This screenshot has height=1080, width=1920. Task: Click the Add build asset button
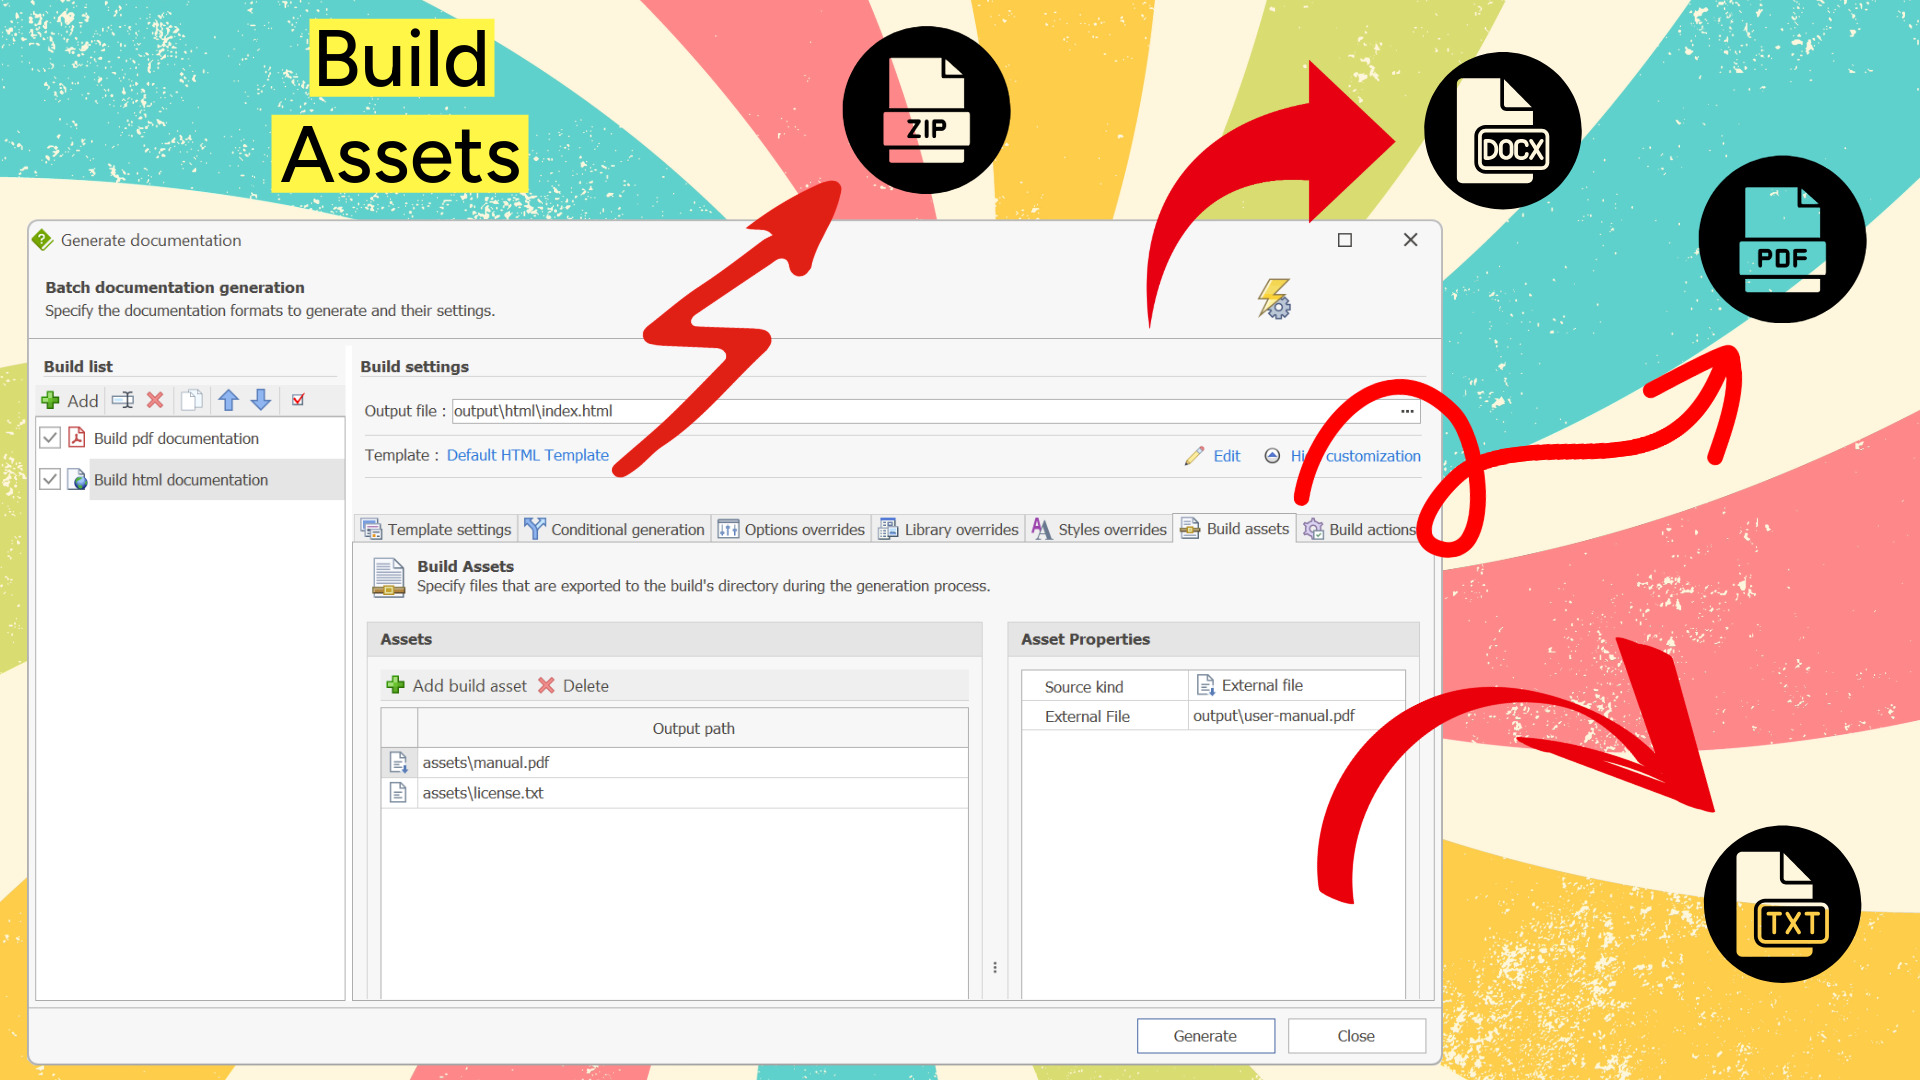(457, 686)
